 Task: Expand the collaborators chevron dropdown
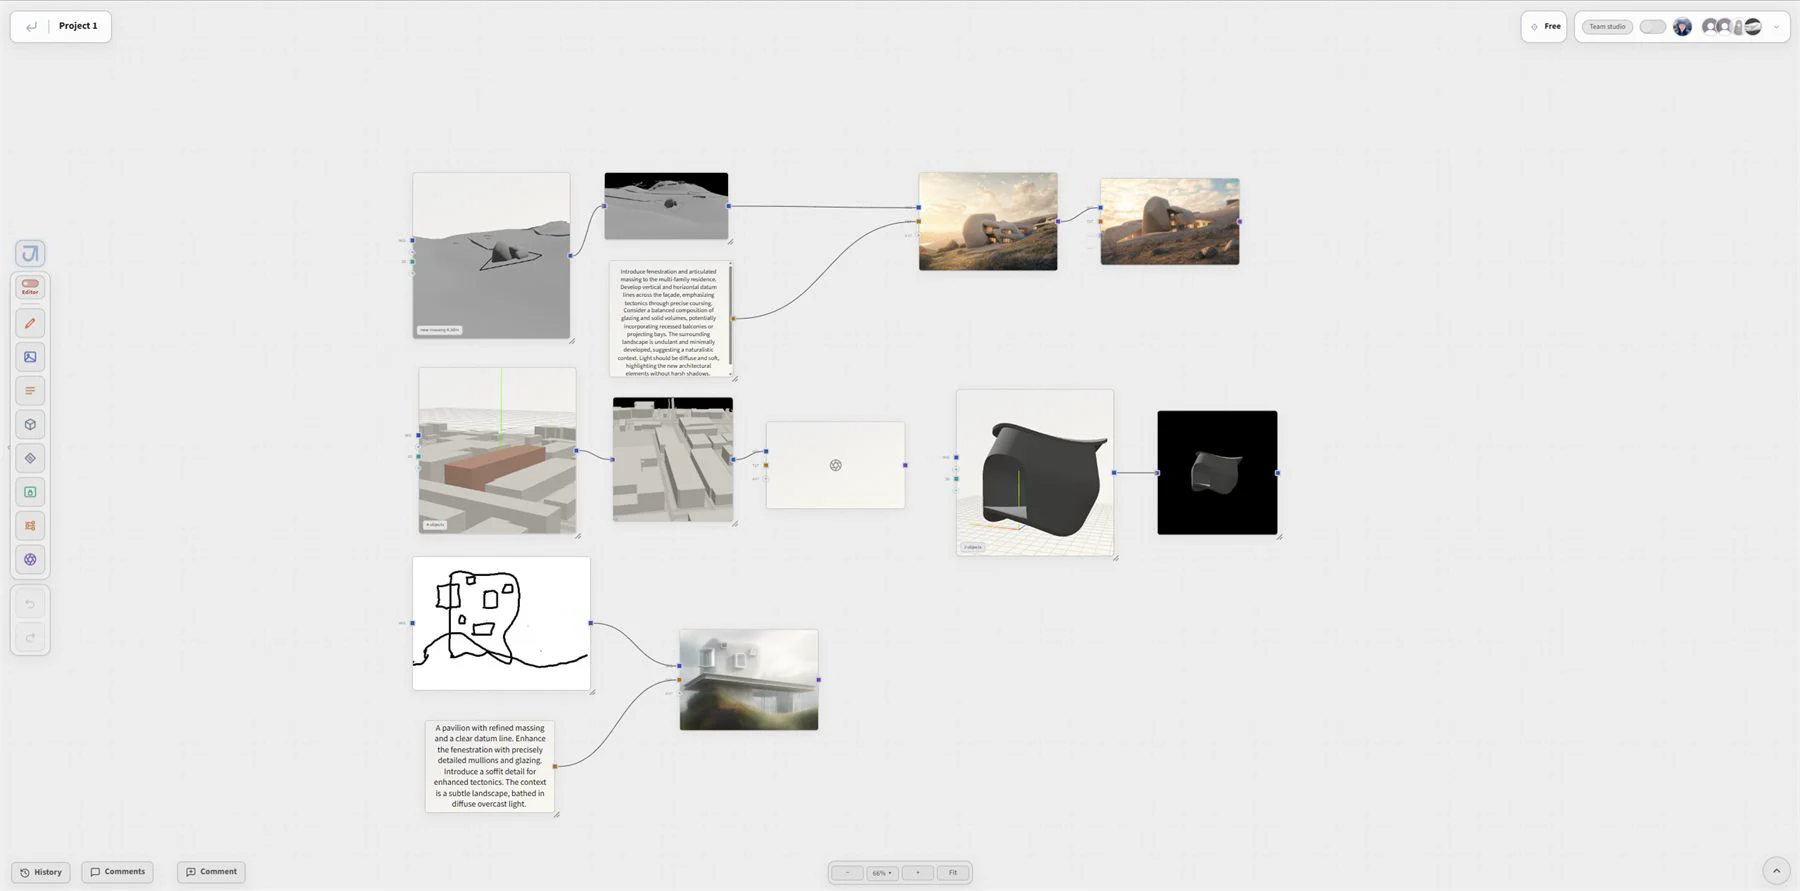click(x=1776, y=27)
